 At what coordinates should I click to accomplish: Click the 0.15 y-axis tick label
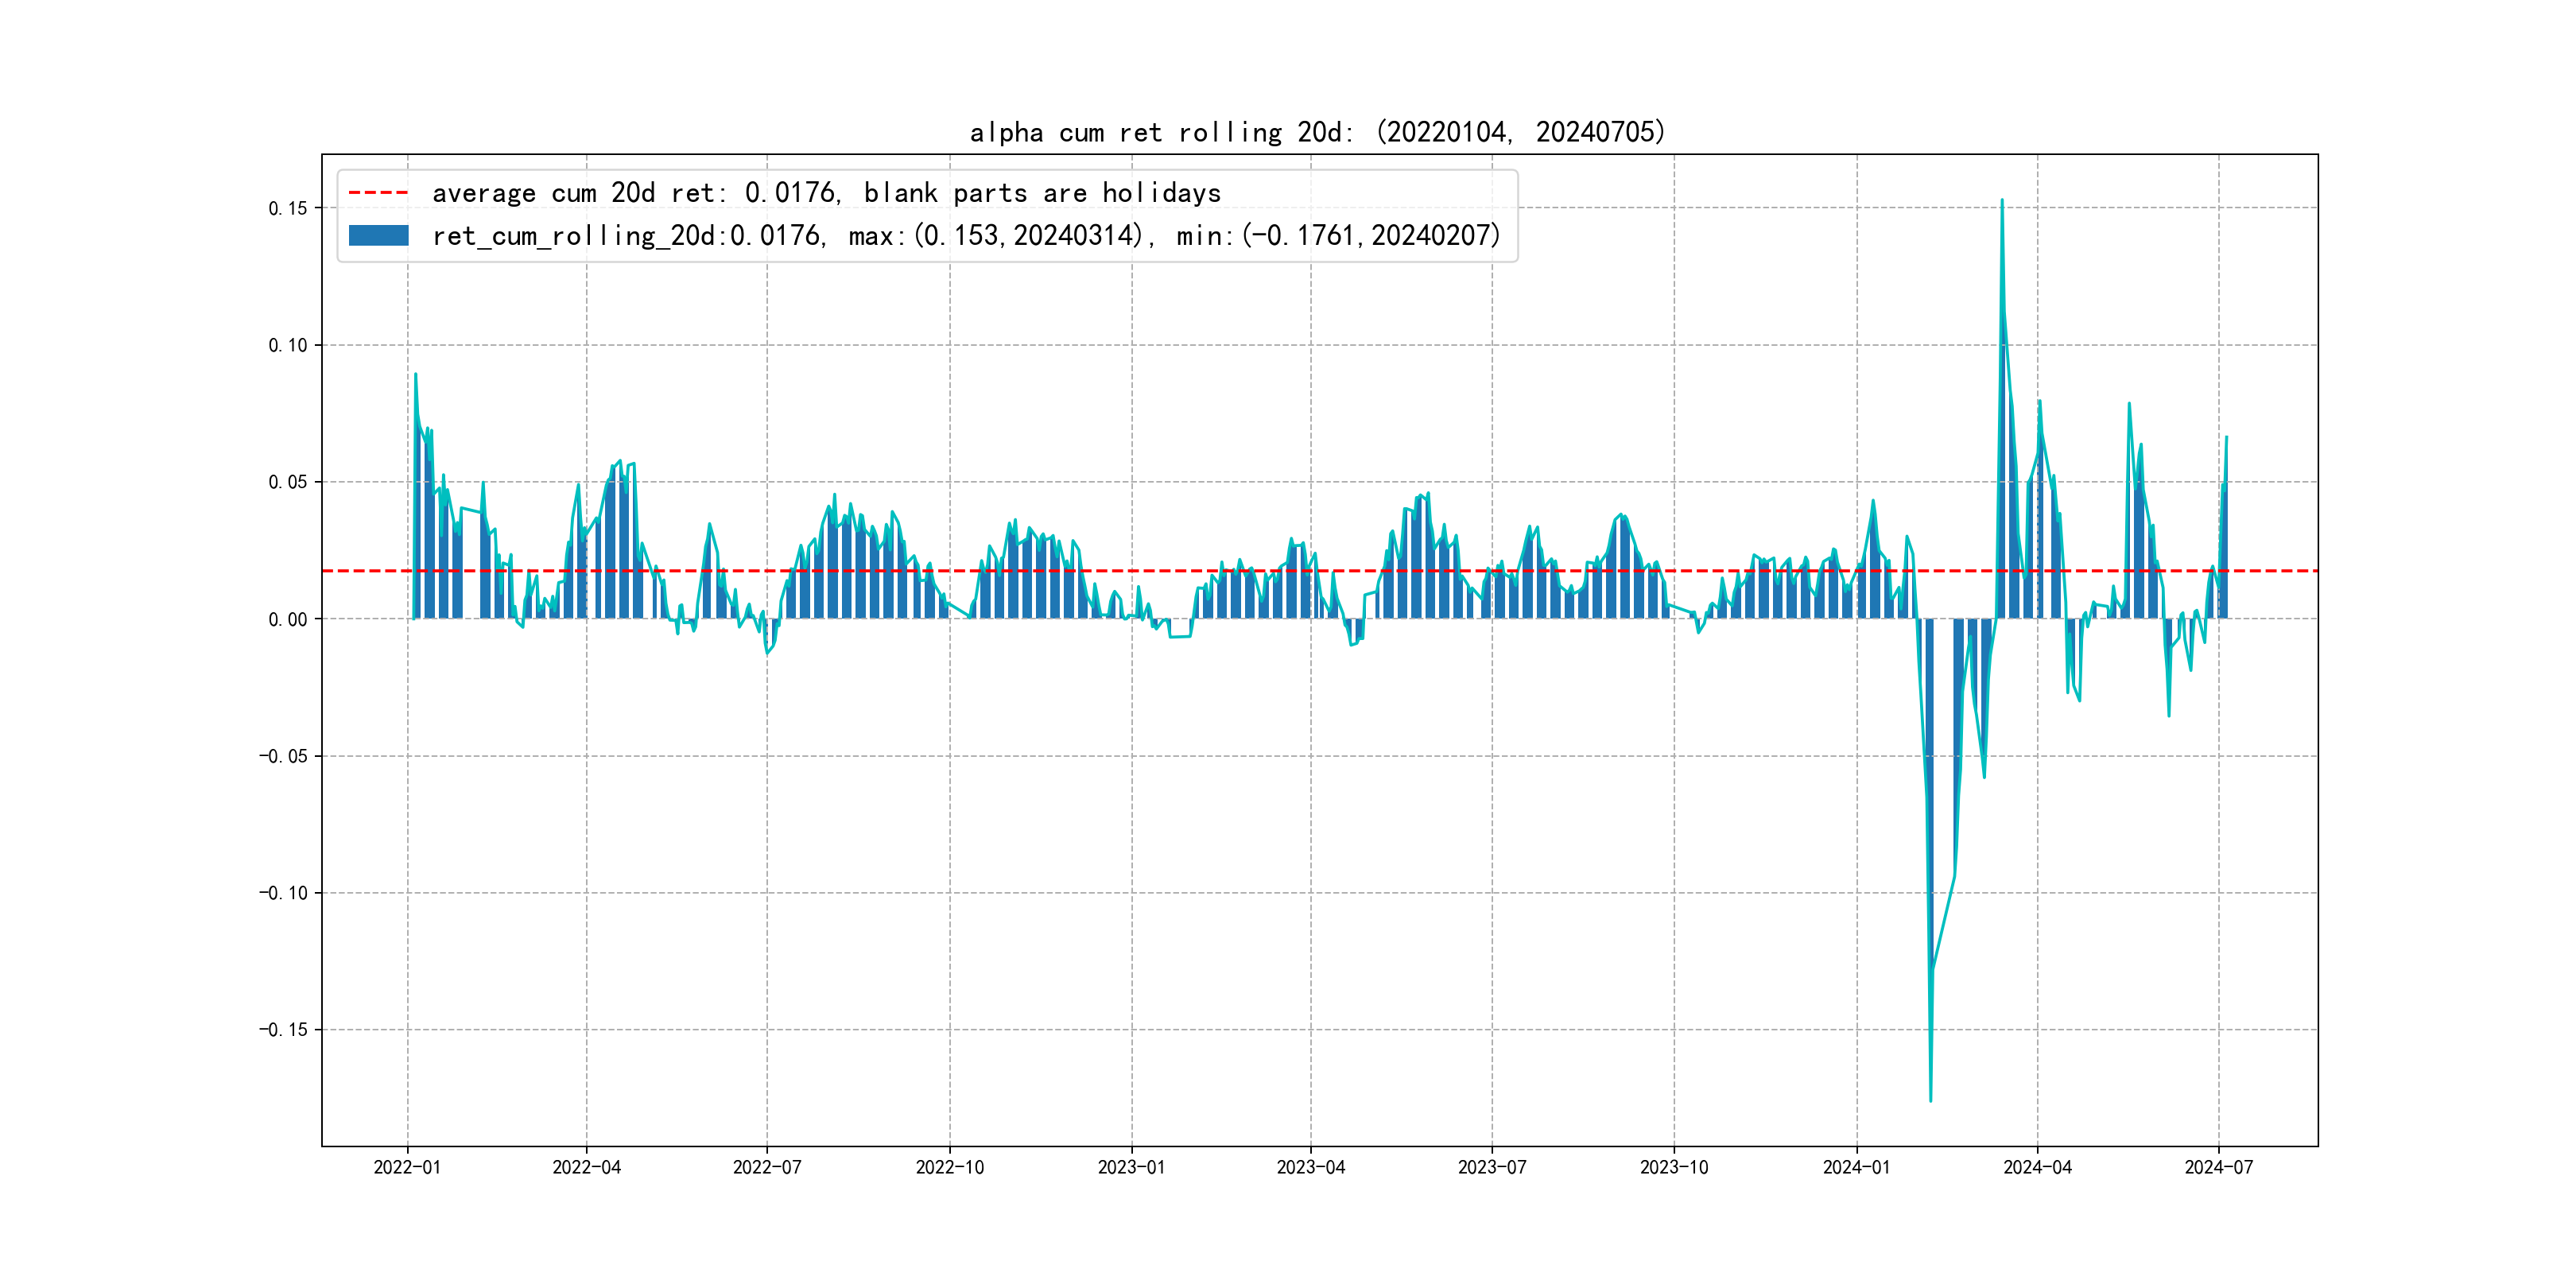[288, 208]
